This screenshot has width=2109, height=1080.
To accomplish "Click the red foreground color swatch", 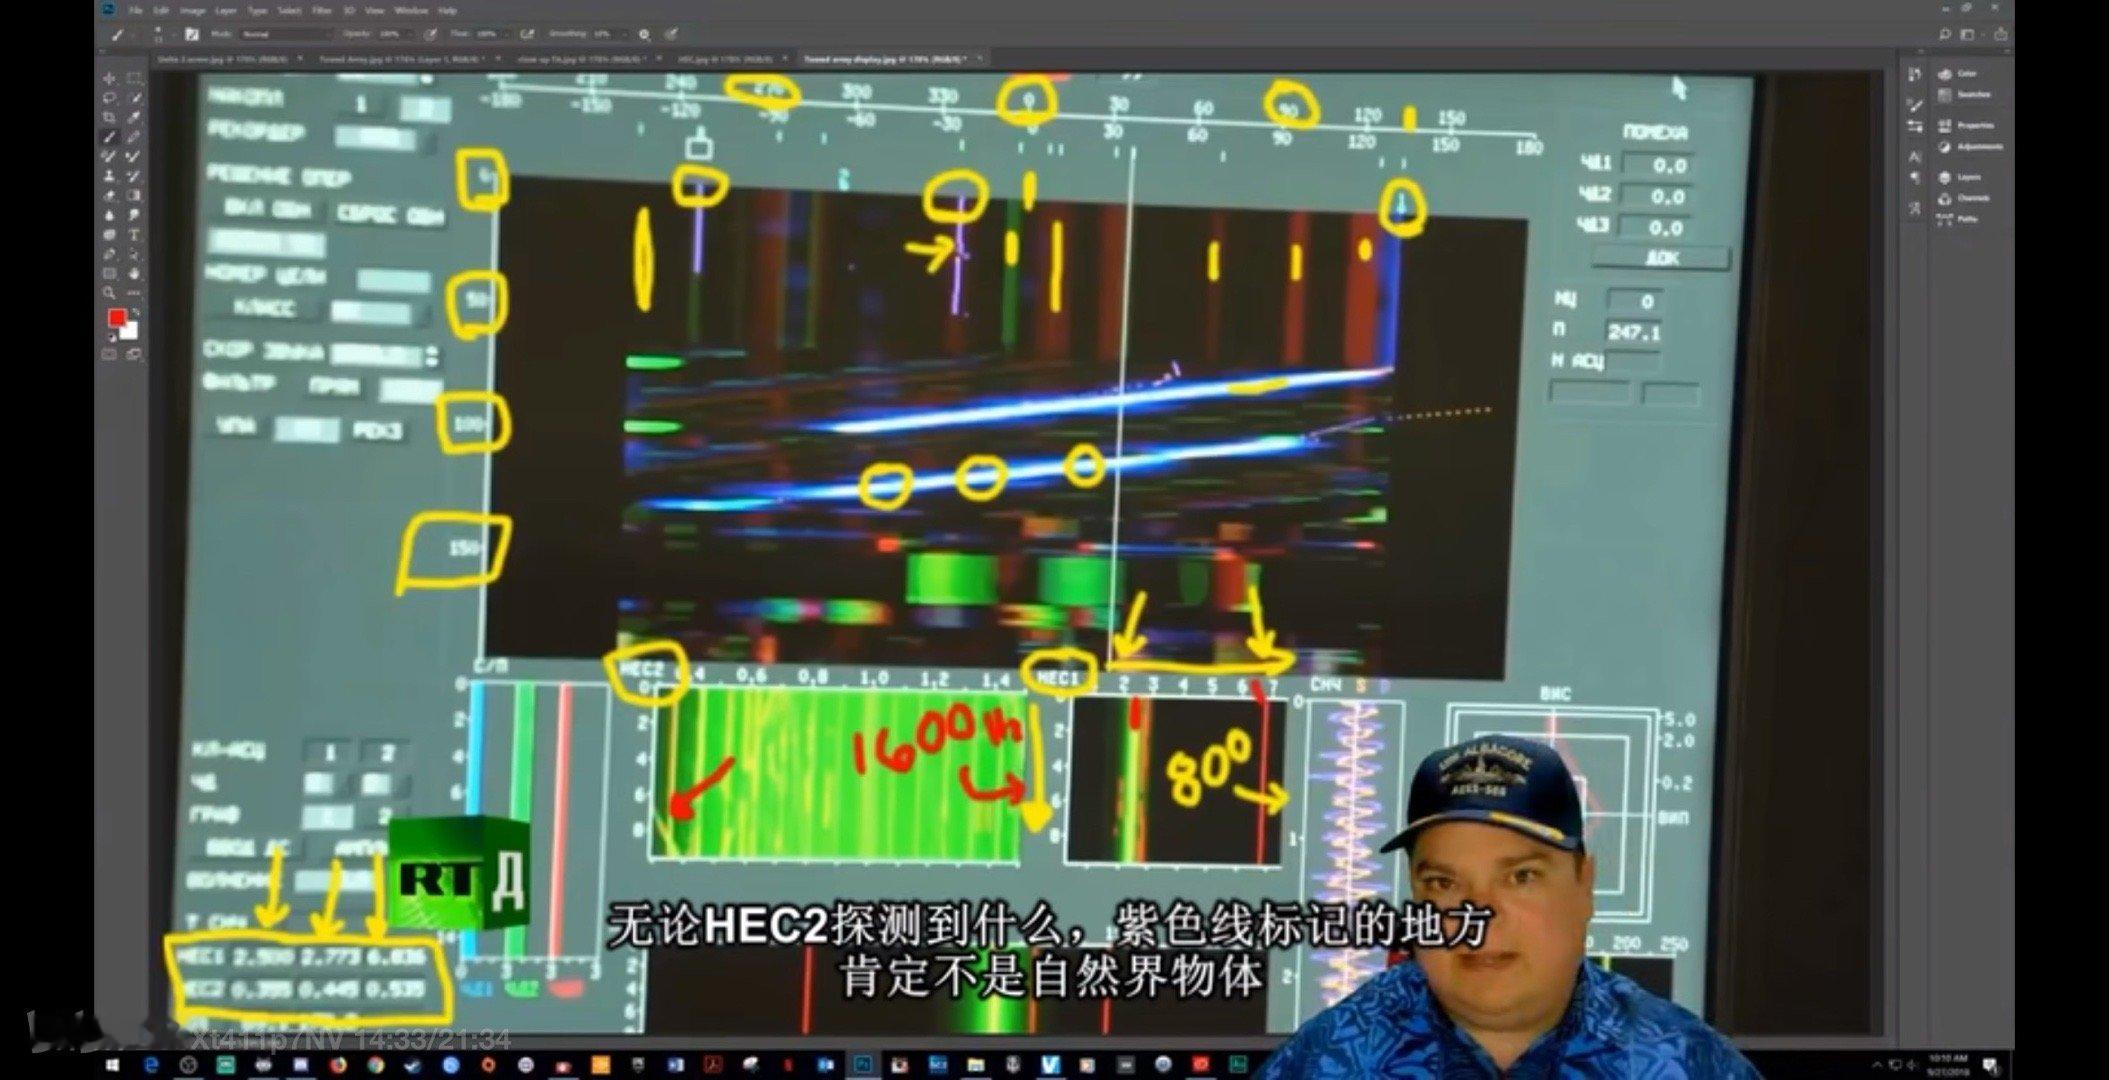I will [116, 317].
